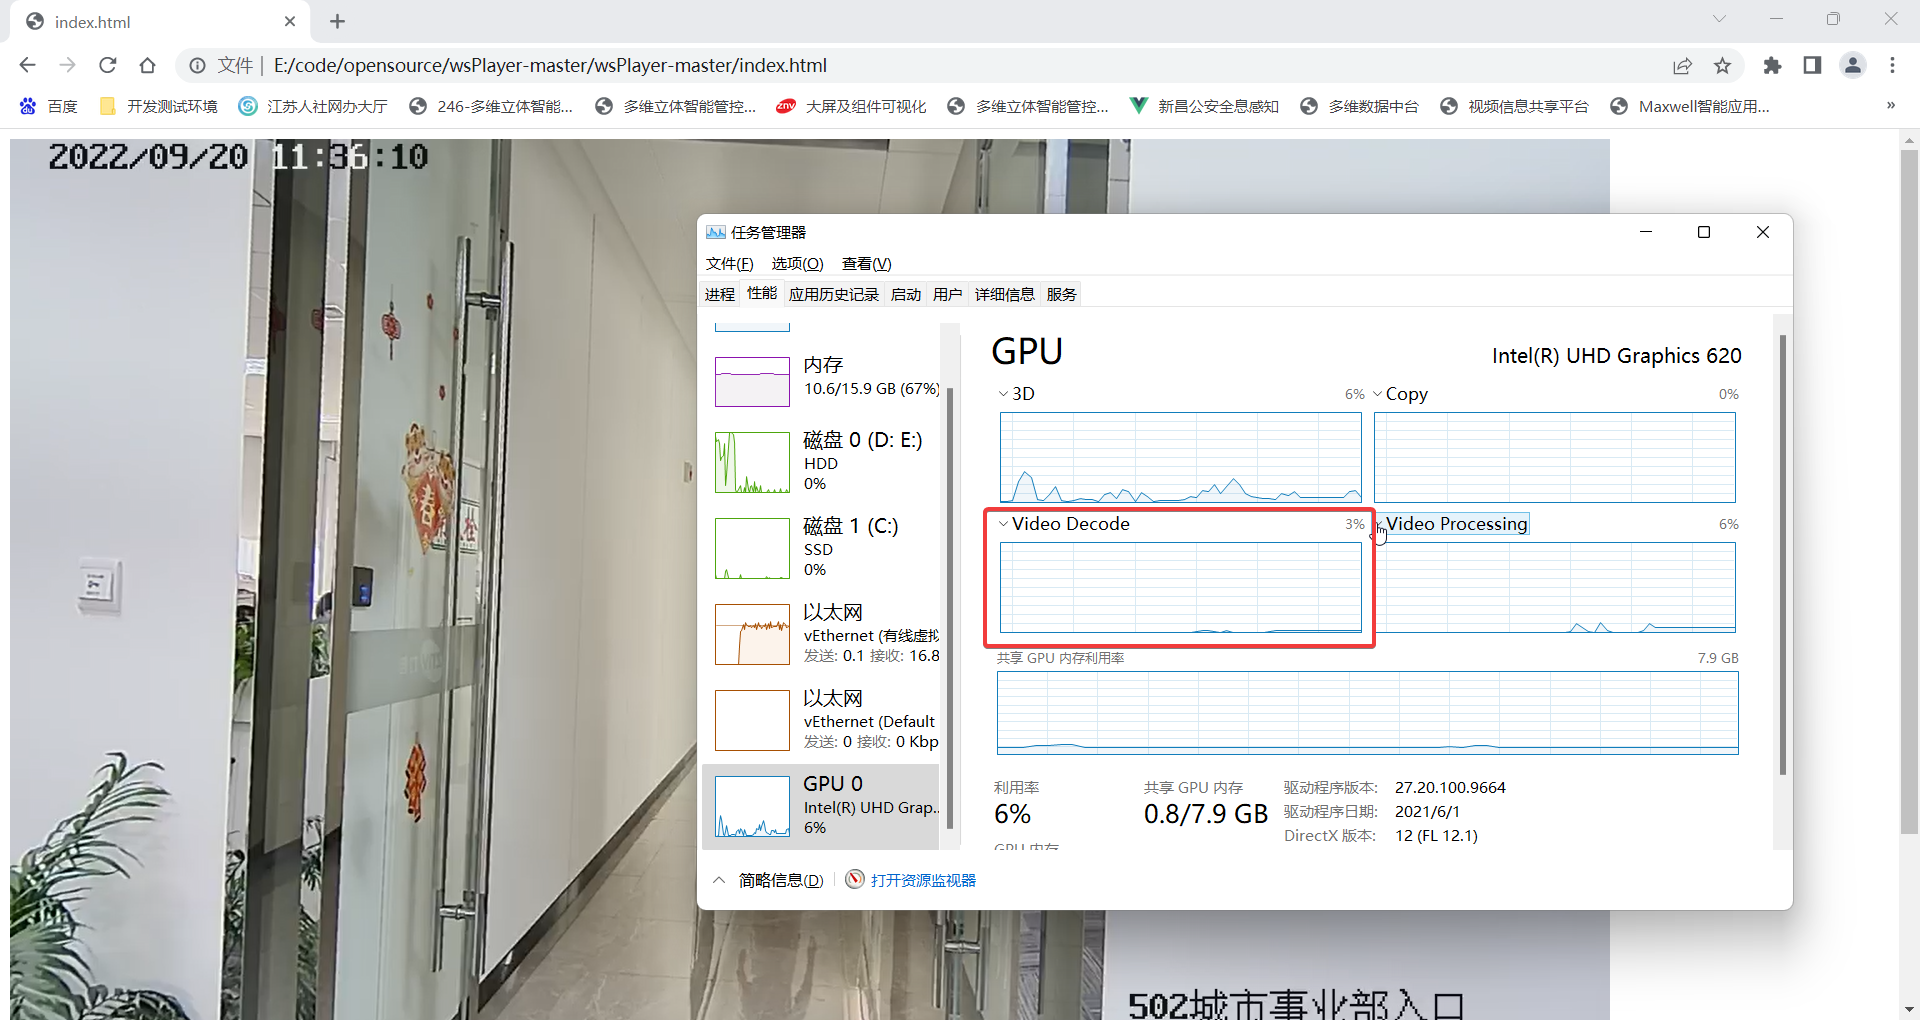Click the browser back arrow icon
This screenshot has width=1920, height=1020.
[27, 65]
